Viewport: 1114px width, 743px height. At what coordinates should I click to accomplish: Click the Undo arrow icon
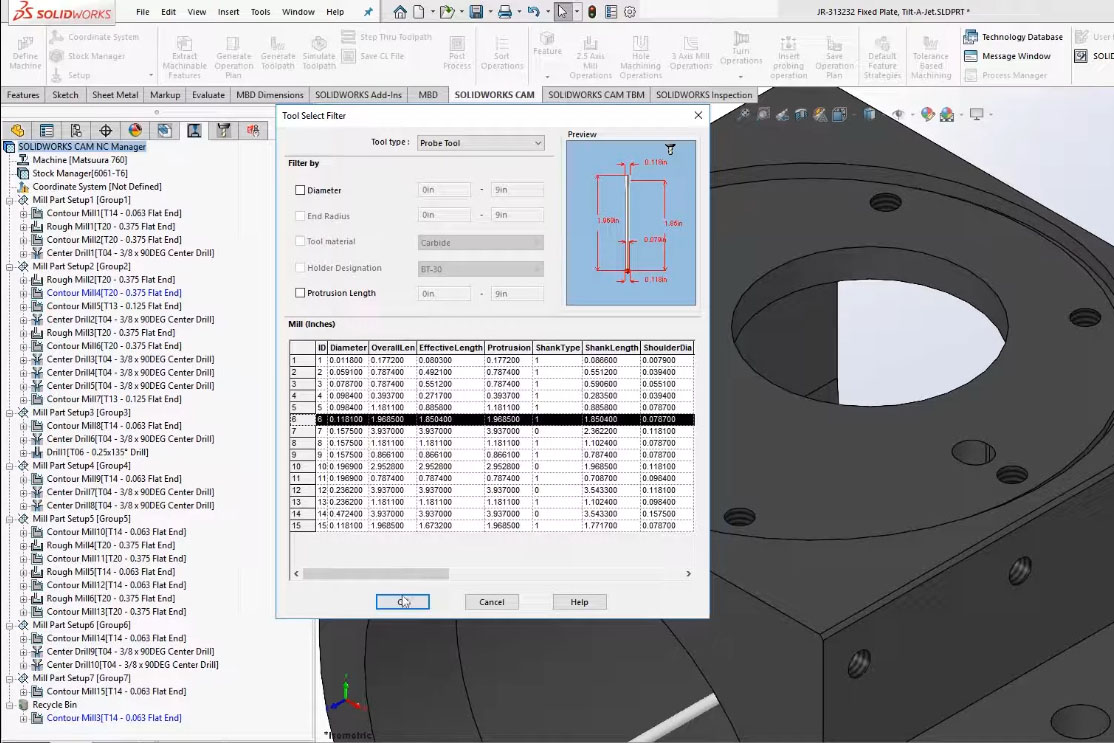534,12
